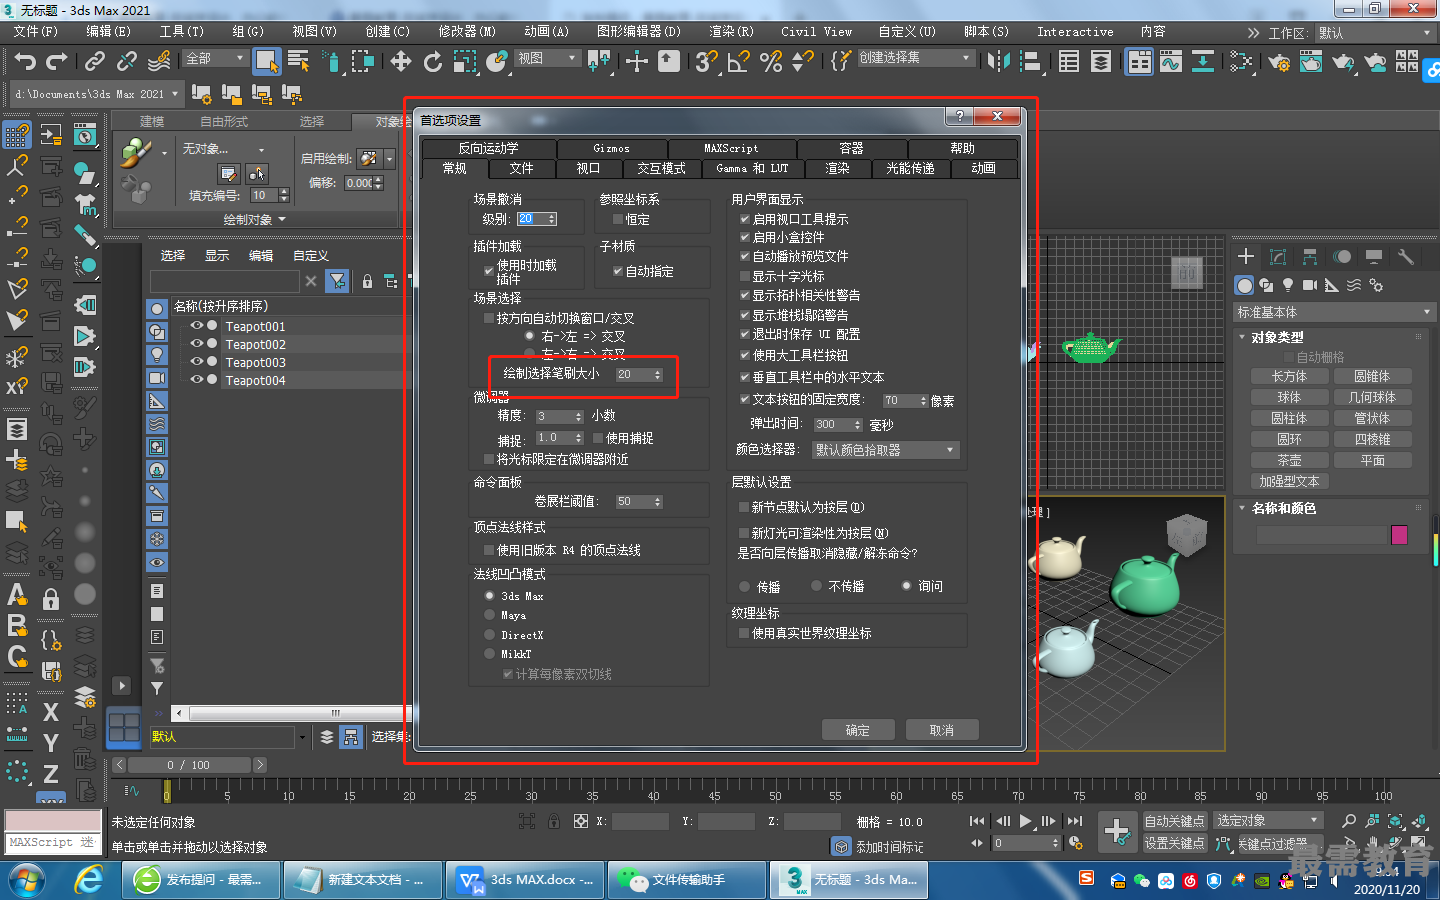This screenshot has width=1440, height=900.
Task: Switch to the Gizmos preferences tab
Action: coord(611,148)
